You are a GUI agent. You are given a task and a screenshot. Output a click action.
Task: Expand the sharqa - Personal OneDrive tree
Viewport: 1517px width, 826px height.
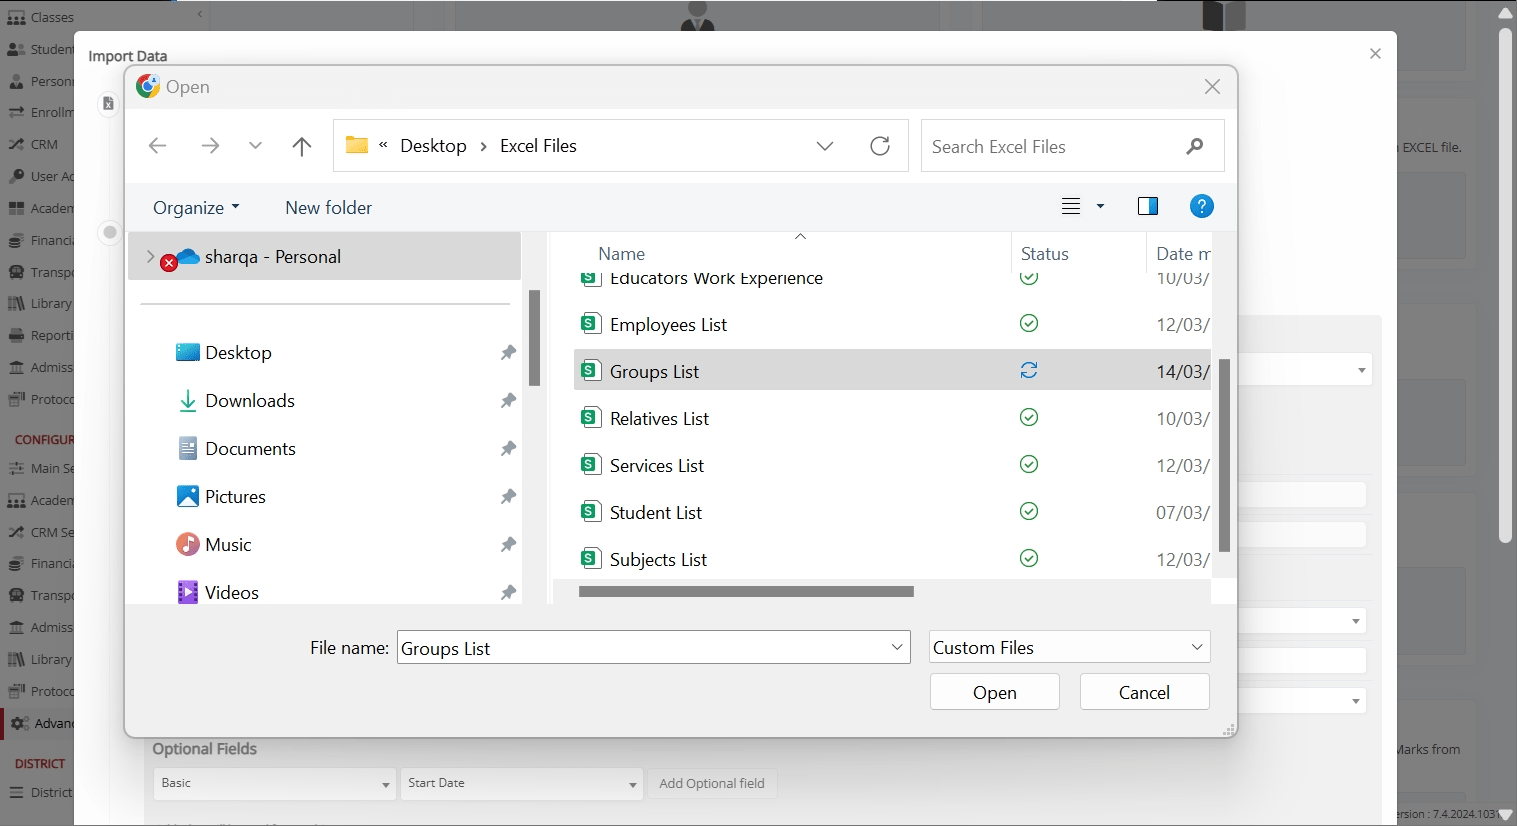pos(150,257)
